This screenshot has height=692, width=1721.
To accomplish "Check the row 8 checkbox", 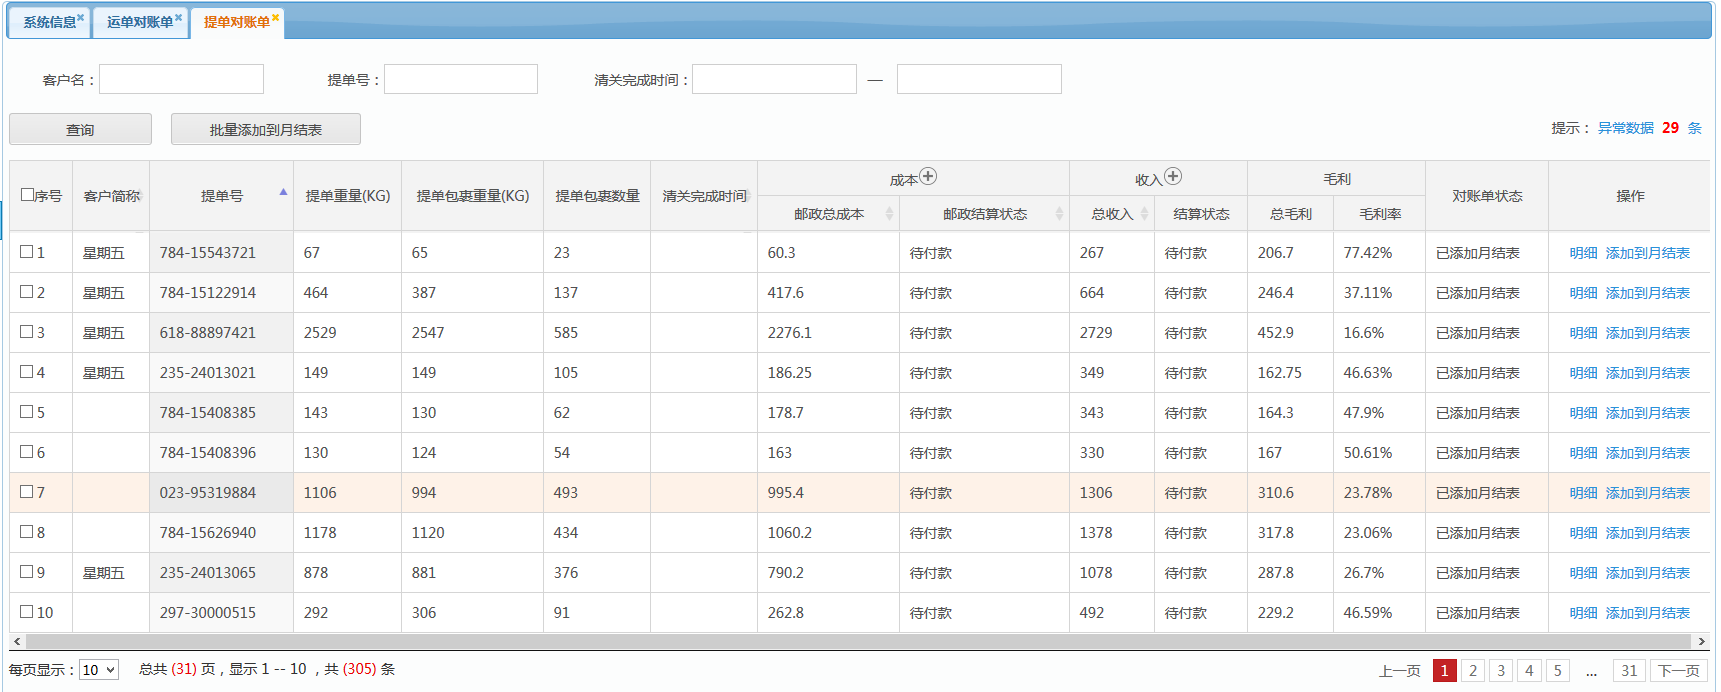I will click(x=27, y=532).
